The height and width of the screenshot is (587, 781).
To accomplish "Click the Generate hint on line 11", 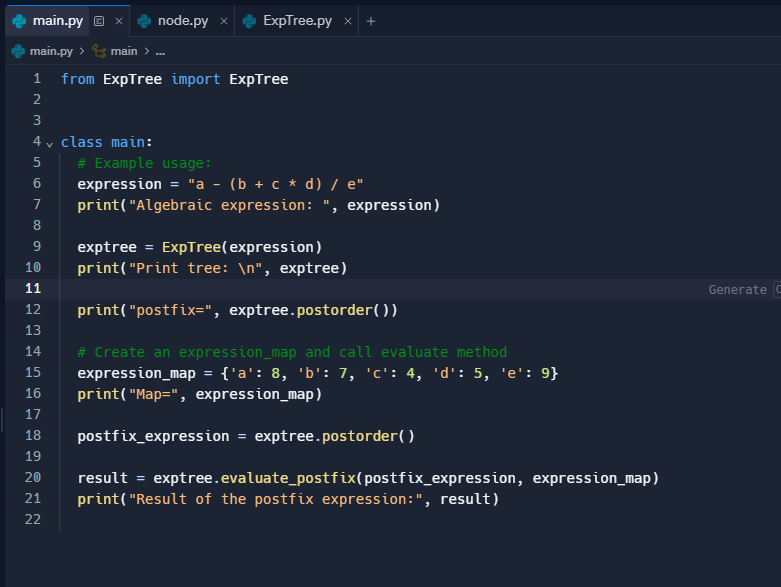I will 737,290.
